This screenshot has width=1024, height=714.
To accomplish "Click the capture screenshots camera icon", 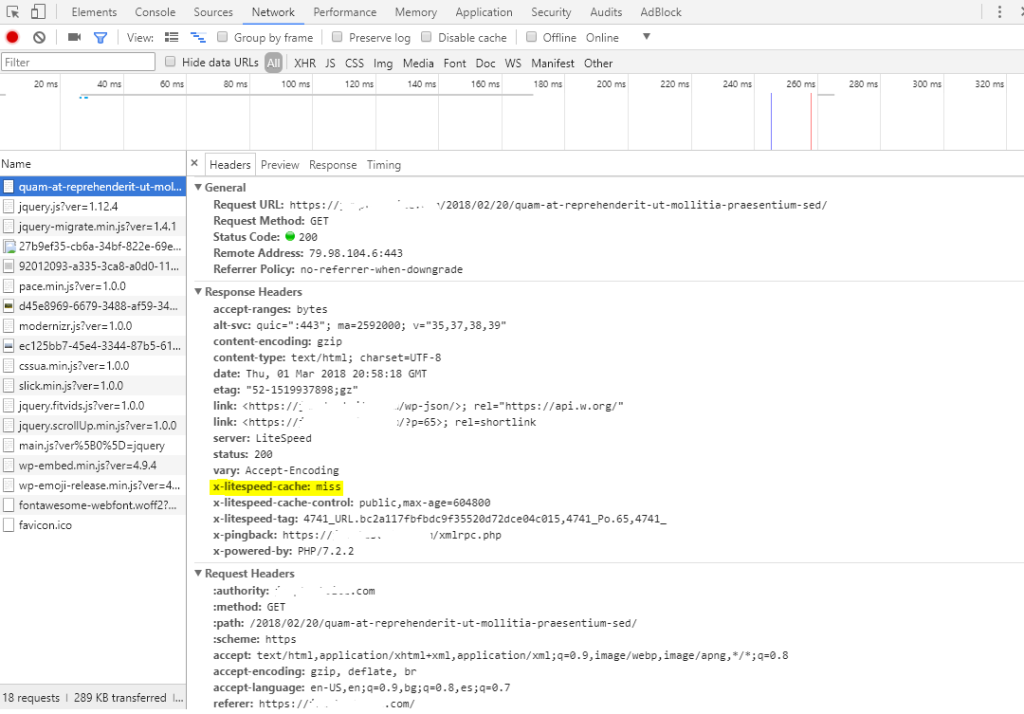I will pos(74,37).
